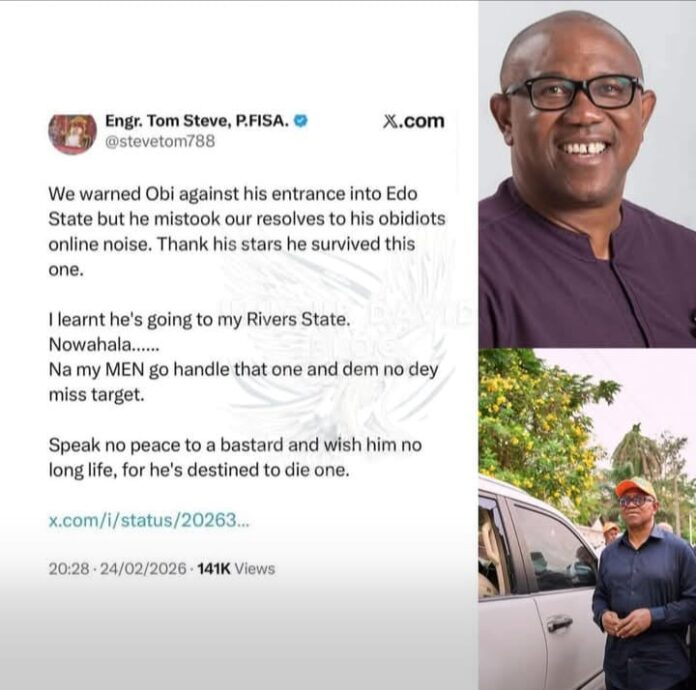Image resolution: width=696 pixels, height=690 pixels.
Task: Open the @stevetom788 handle
Action: (160, 141)
